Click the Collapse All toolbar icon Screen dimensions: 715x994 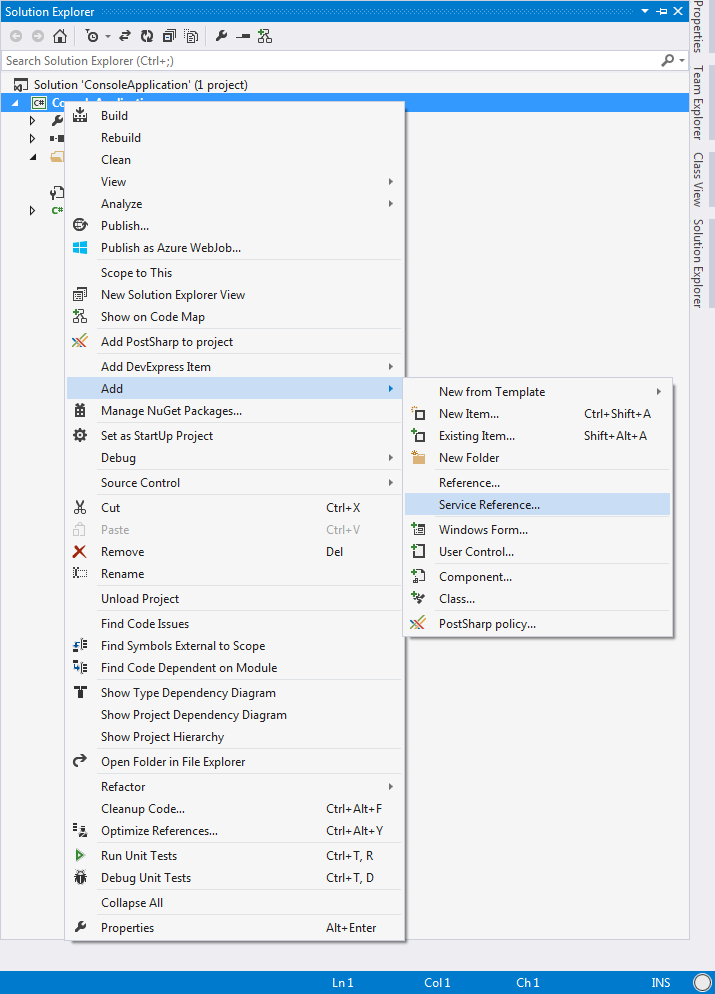pos(169,36)
